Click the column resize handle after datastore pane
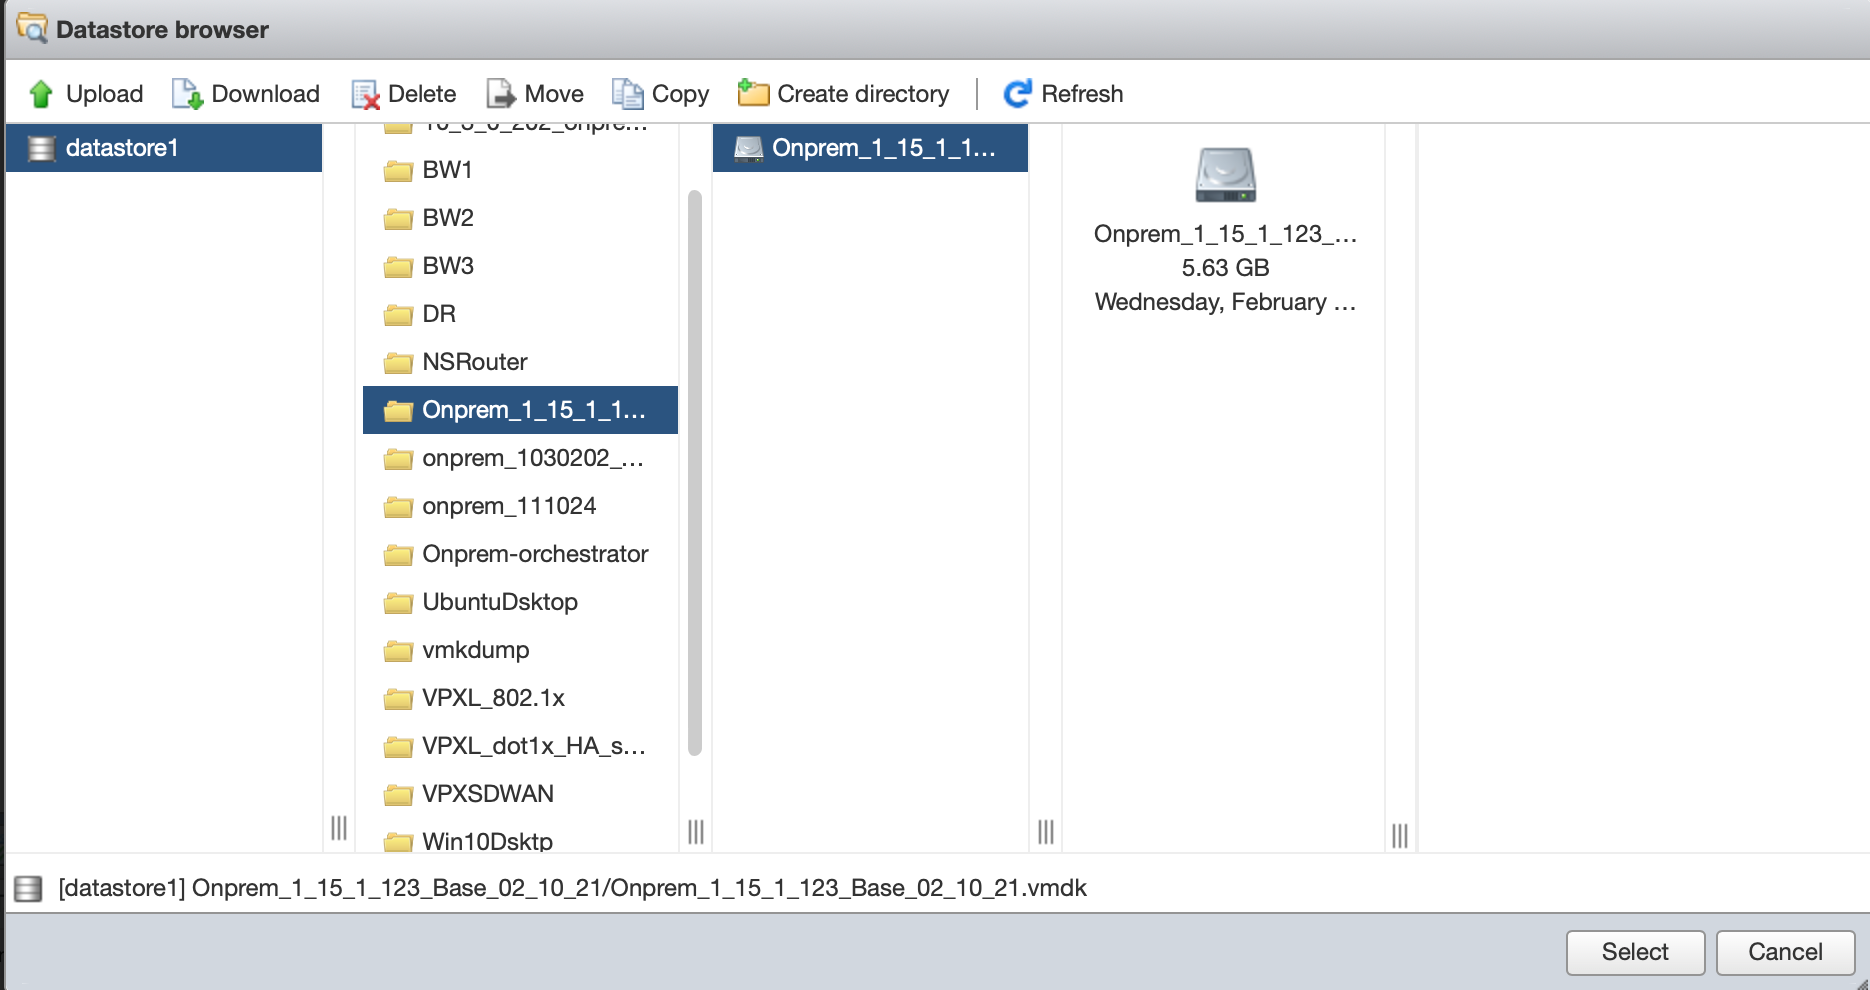 (339, 828)
